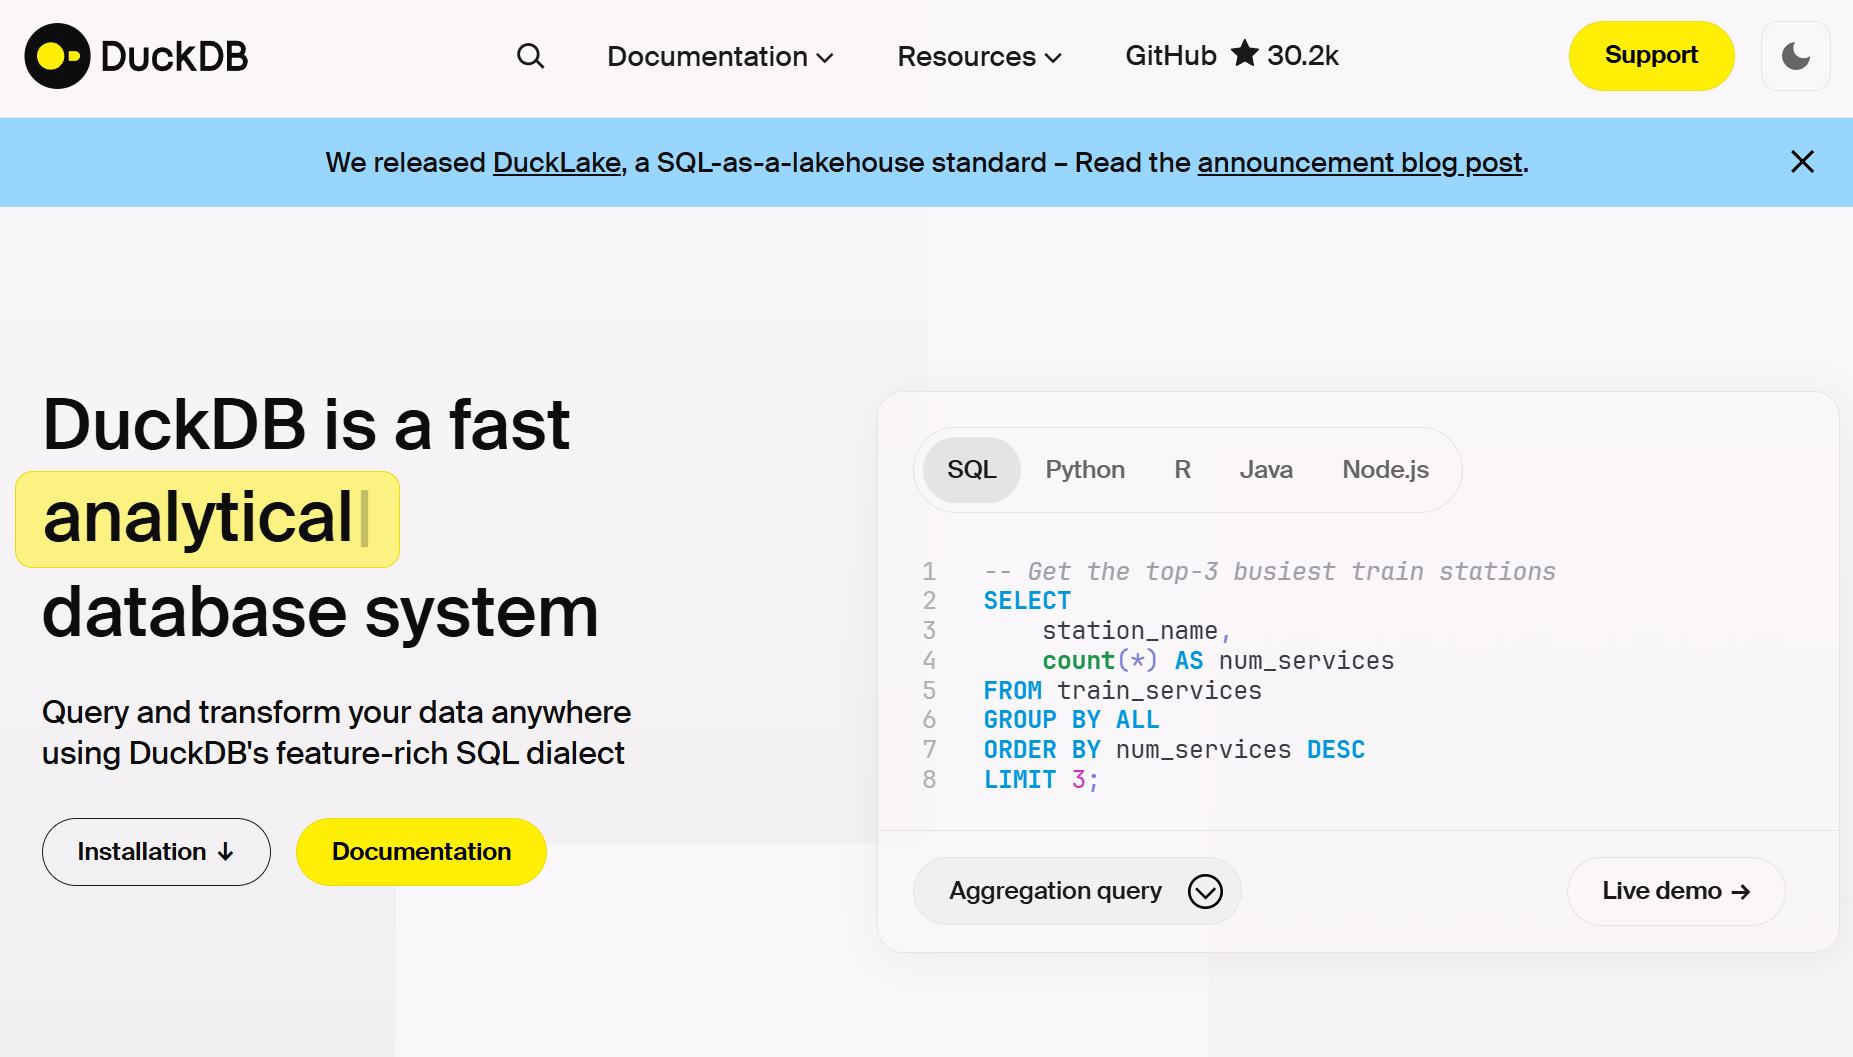This screenshot has width=1853, height=1057.
Task: Click the code comment about busiest train stations
Action: coord(1270,572)
